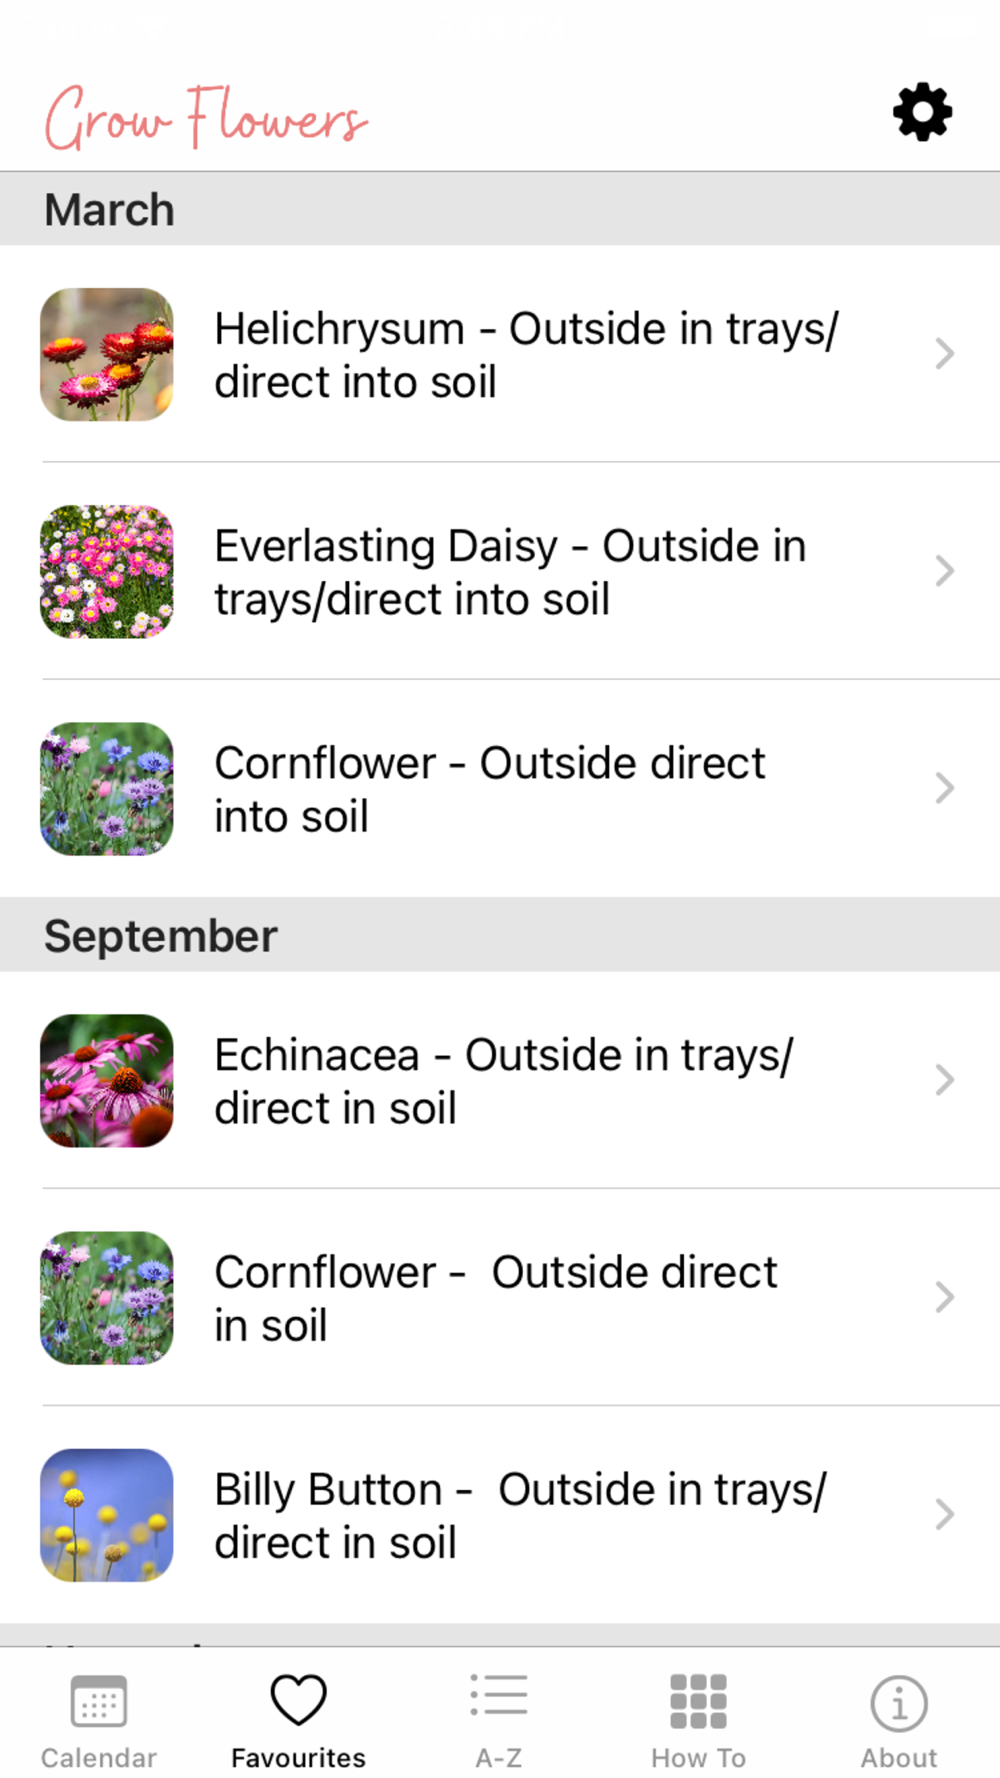Switch to the A-Z tab label
Viewport: 1000px width, 1778px height.
(499, 1757)
